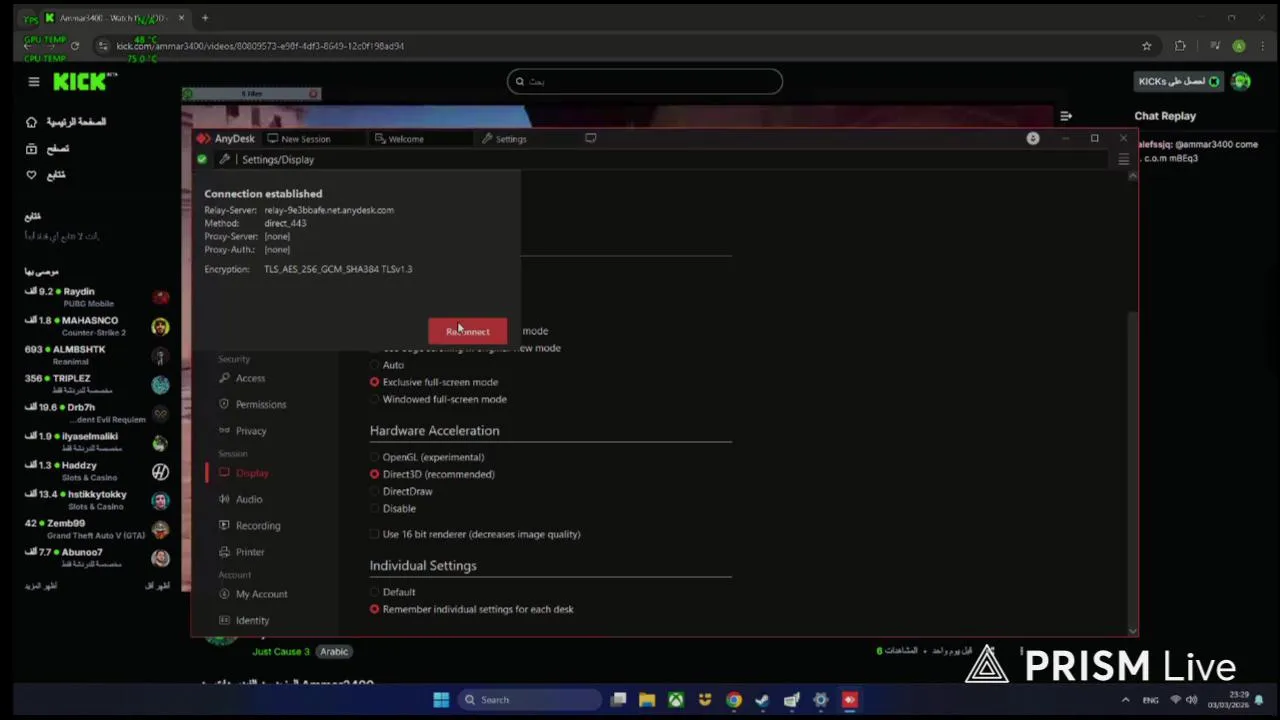Open Steam from the taskbar
This screenshot has height=720, width=1280.
(x=763, y=700)
